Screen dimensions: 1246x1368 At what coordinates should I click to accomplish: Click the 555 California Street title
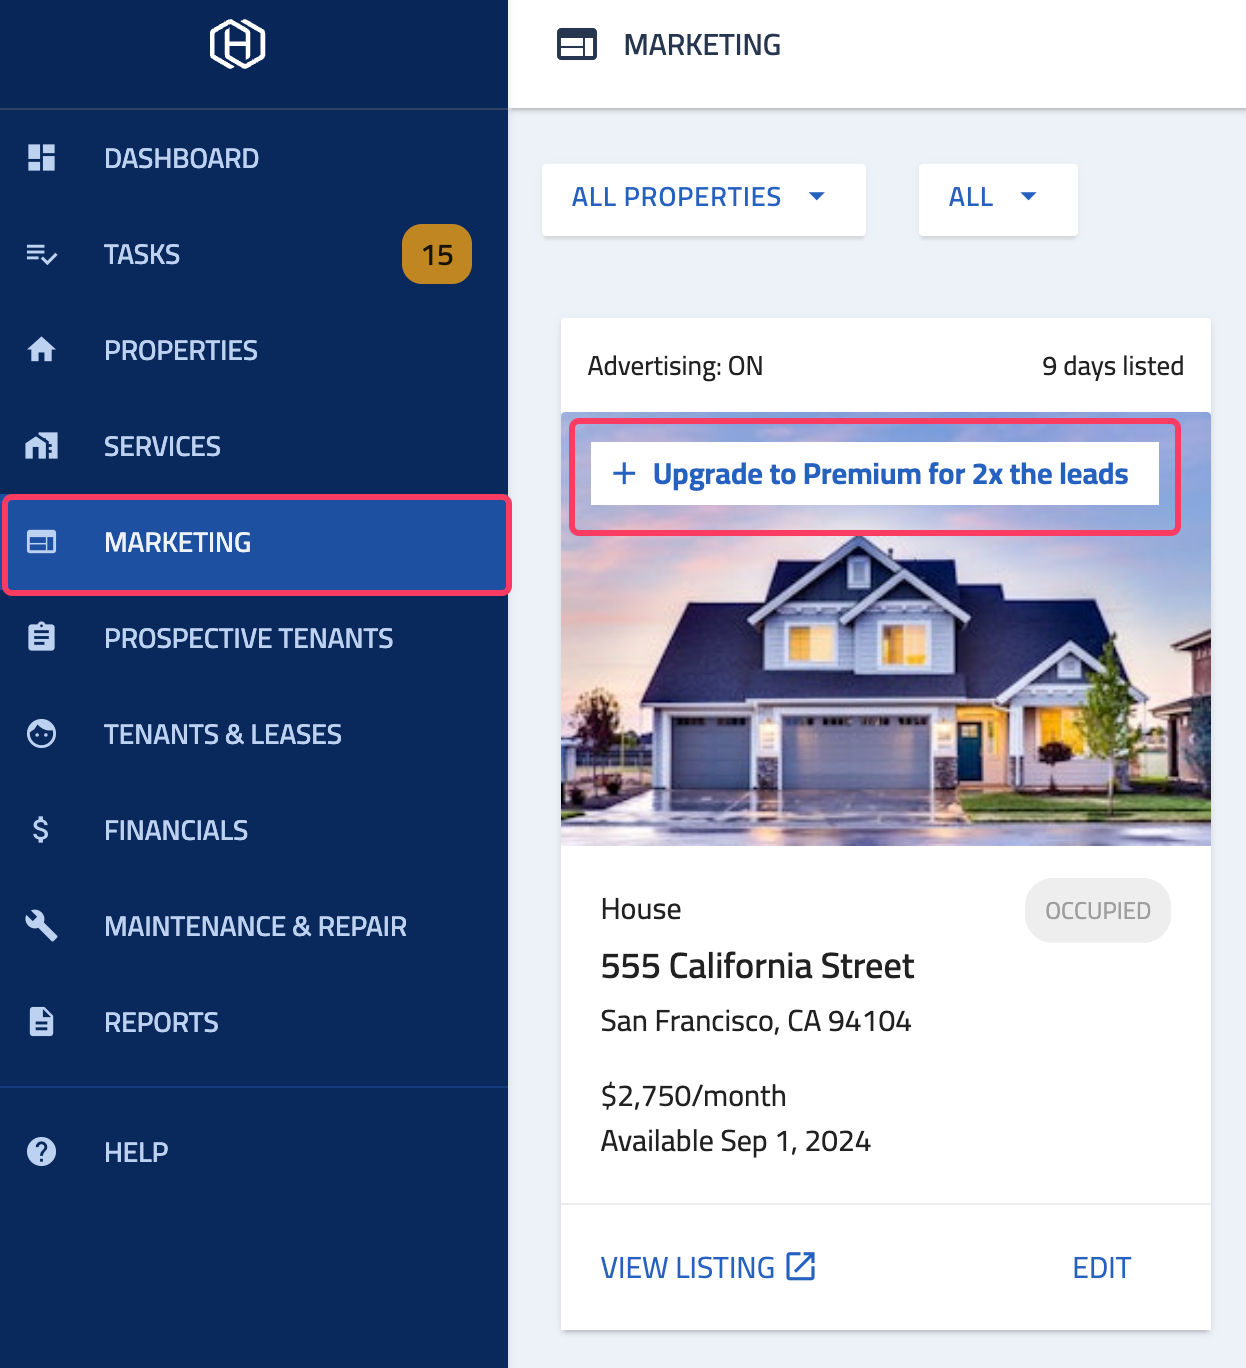coord(757,966)
